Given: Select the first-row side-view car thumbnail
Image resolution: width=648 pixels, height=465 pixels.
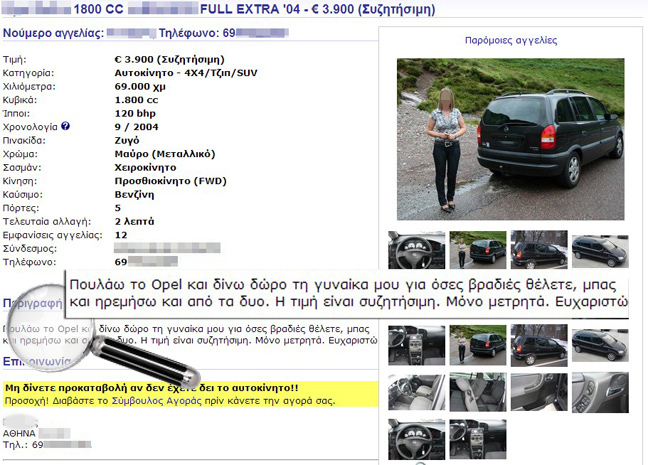Looking at the screenshot, I should (x=600, y=251).
